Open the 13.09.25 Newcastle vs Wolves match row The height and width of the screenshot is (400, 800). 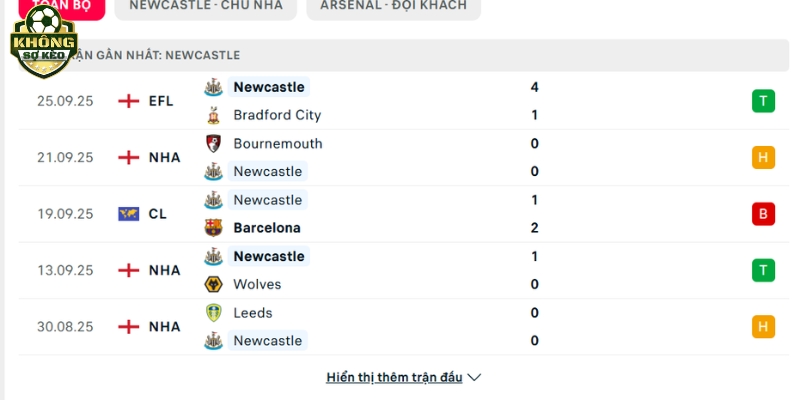(404, 270)
